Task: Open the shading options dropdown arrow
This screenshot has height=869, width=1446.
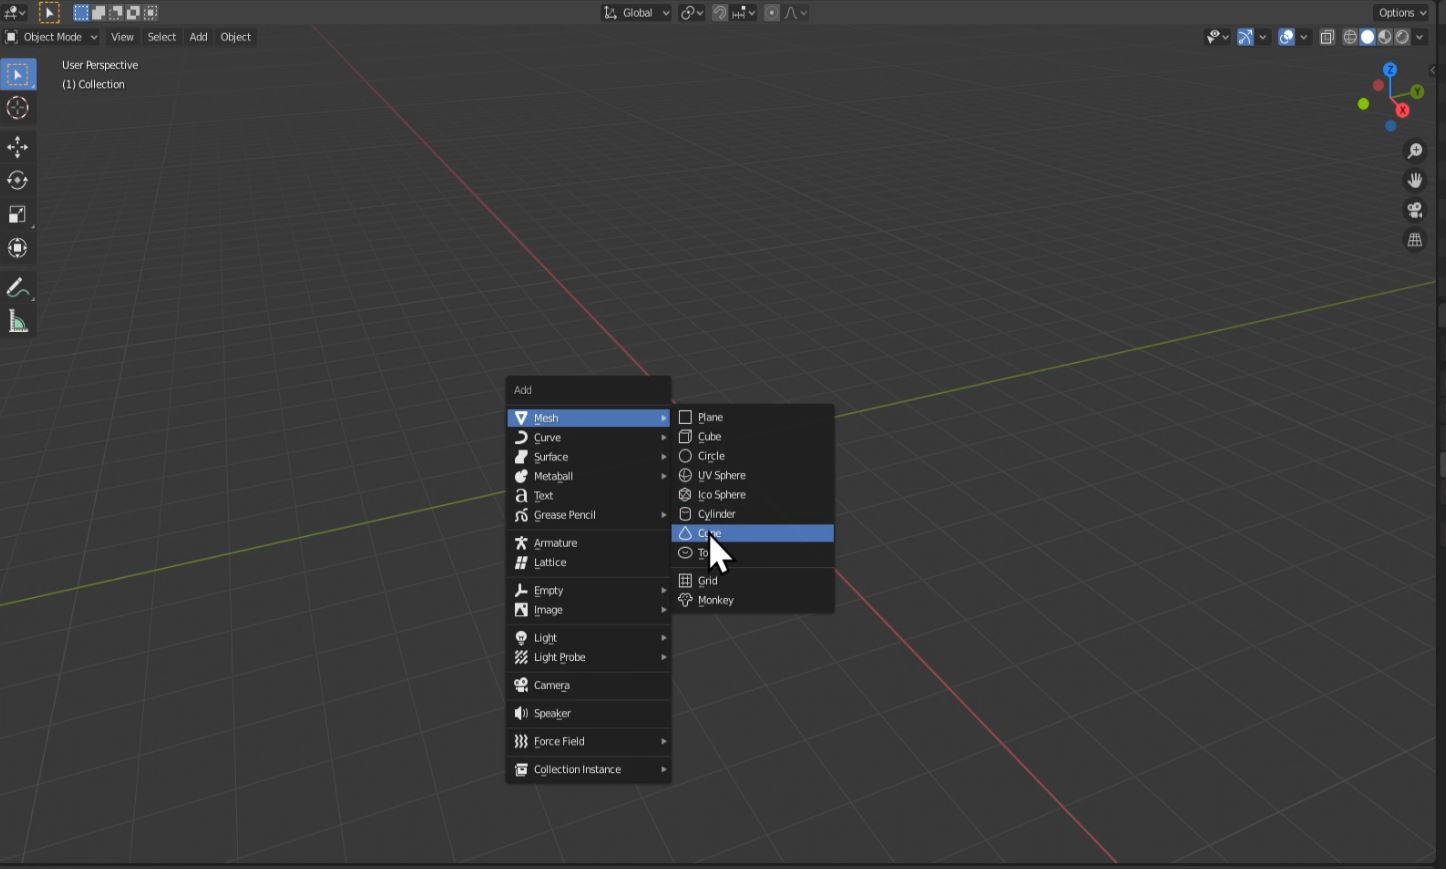Action: [1420, 37]
